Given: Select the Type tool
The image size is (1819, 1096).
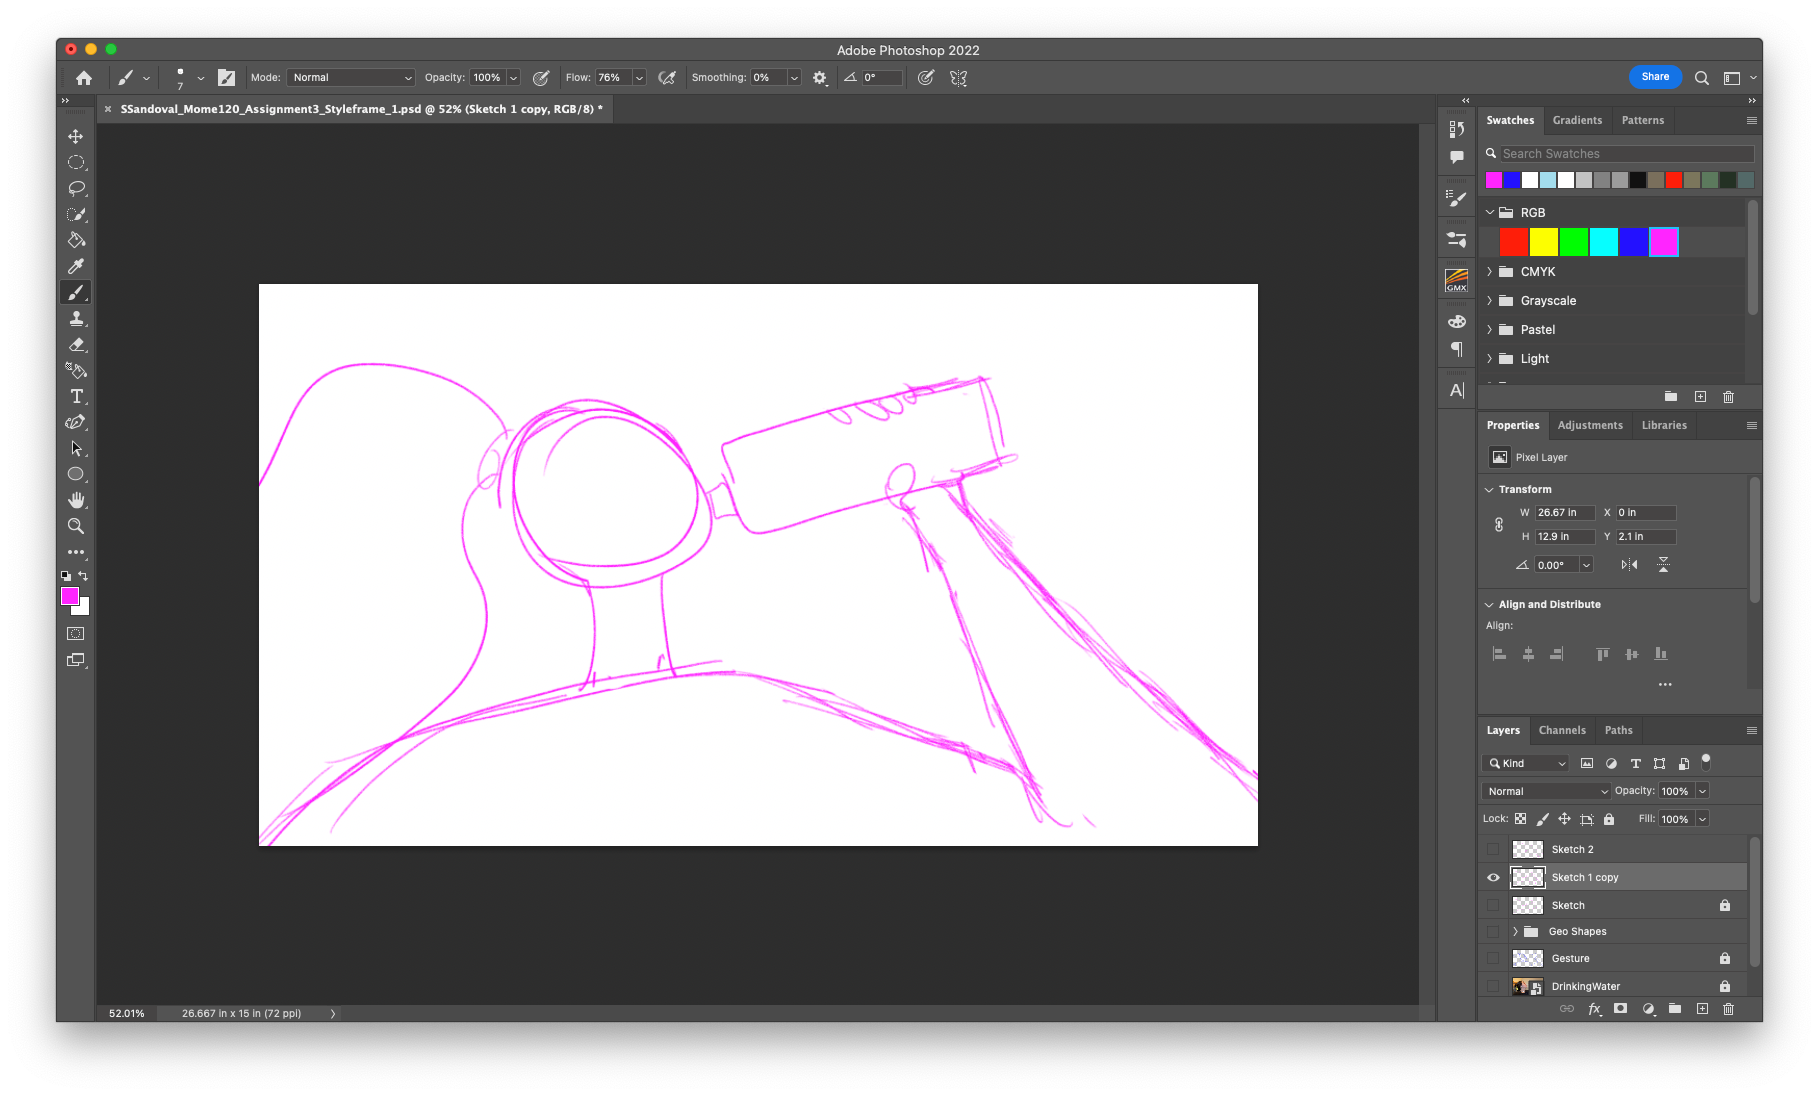Looking at the screenshot, I should (76, 396).
